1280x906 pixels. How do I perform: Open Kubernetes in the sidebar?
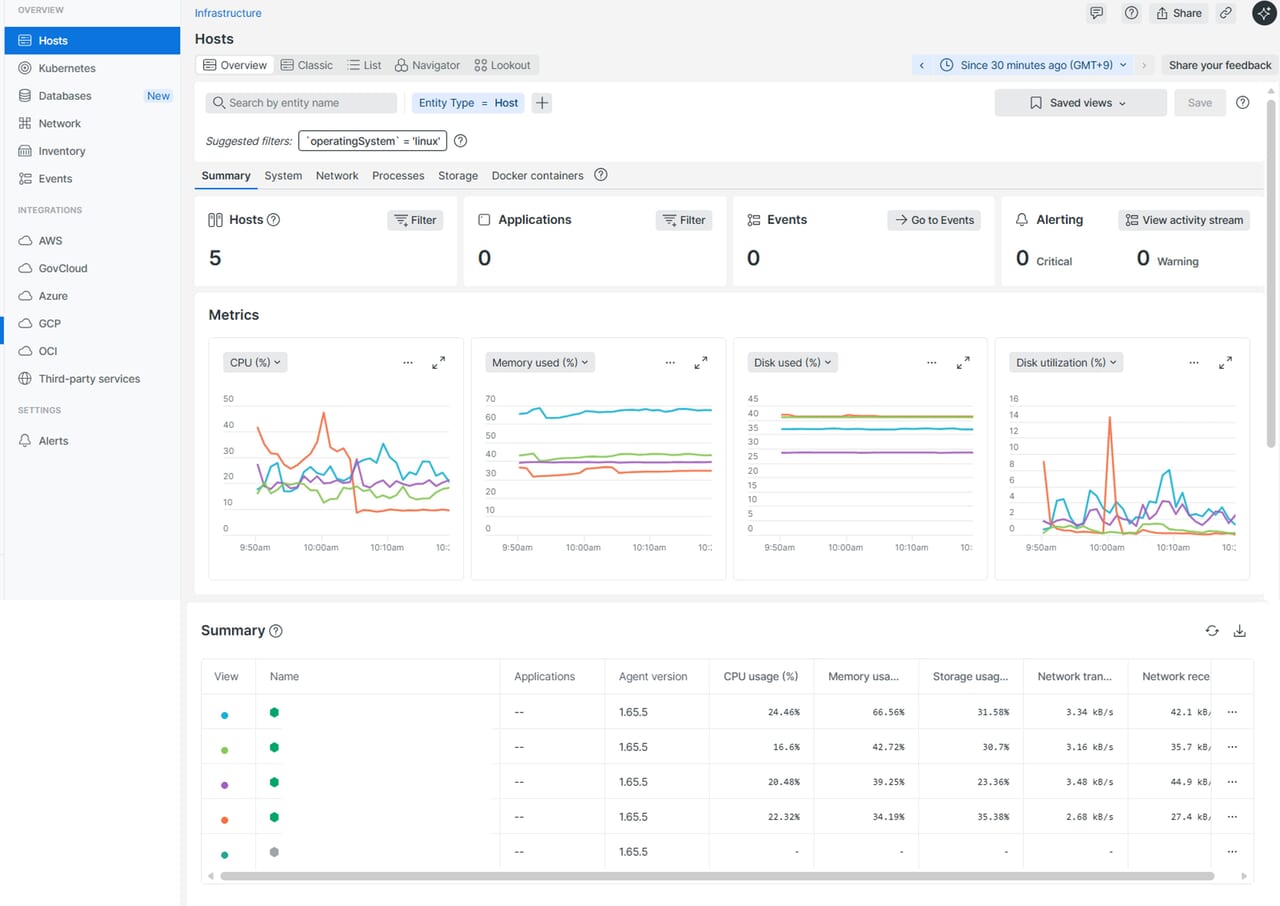(67, 68)
